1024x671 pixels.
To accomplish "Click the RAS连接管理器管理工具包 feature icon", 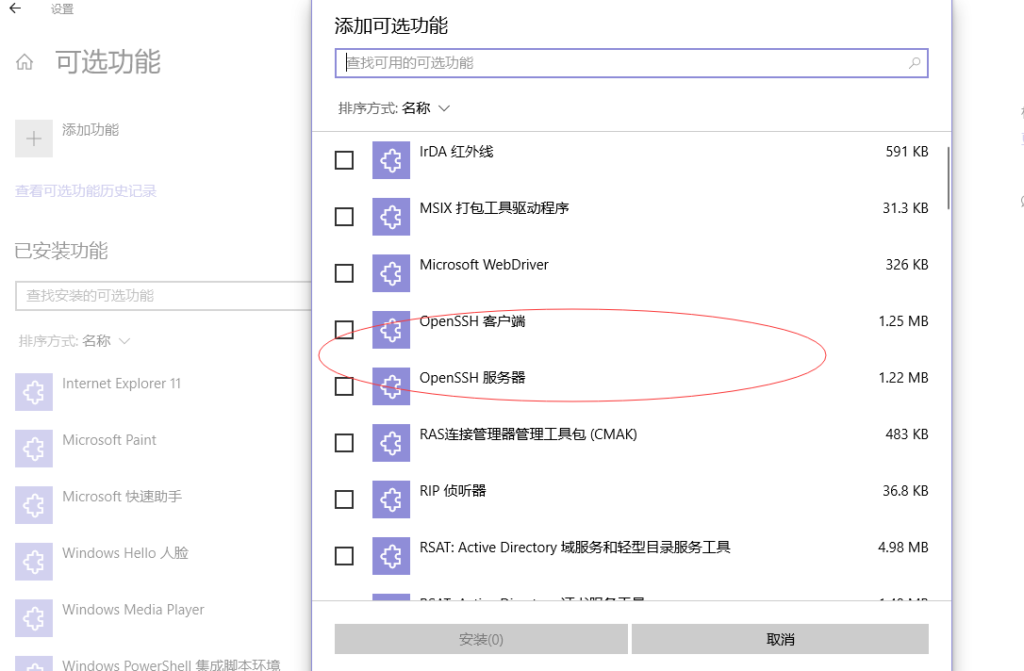I will pyautogui.click(x=391, y=443).
